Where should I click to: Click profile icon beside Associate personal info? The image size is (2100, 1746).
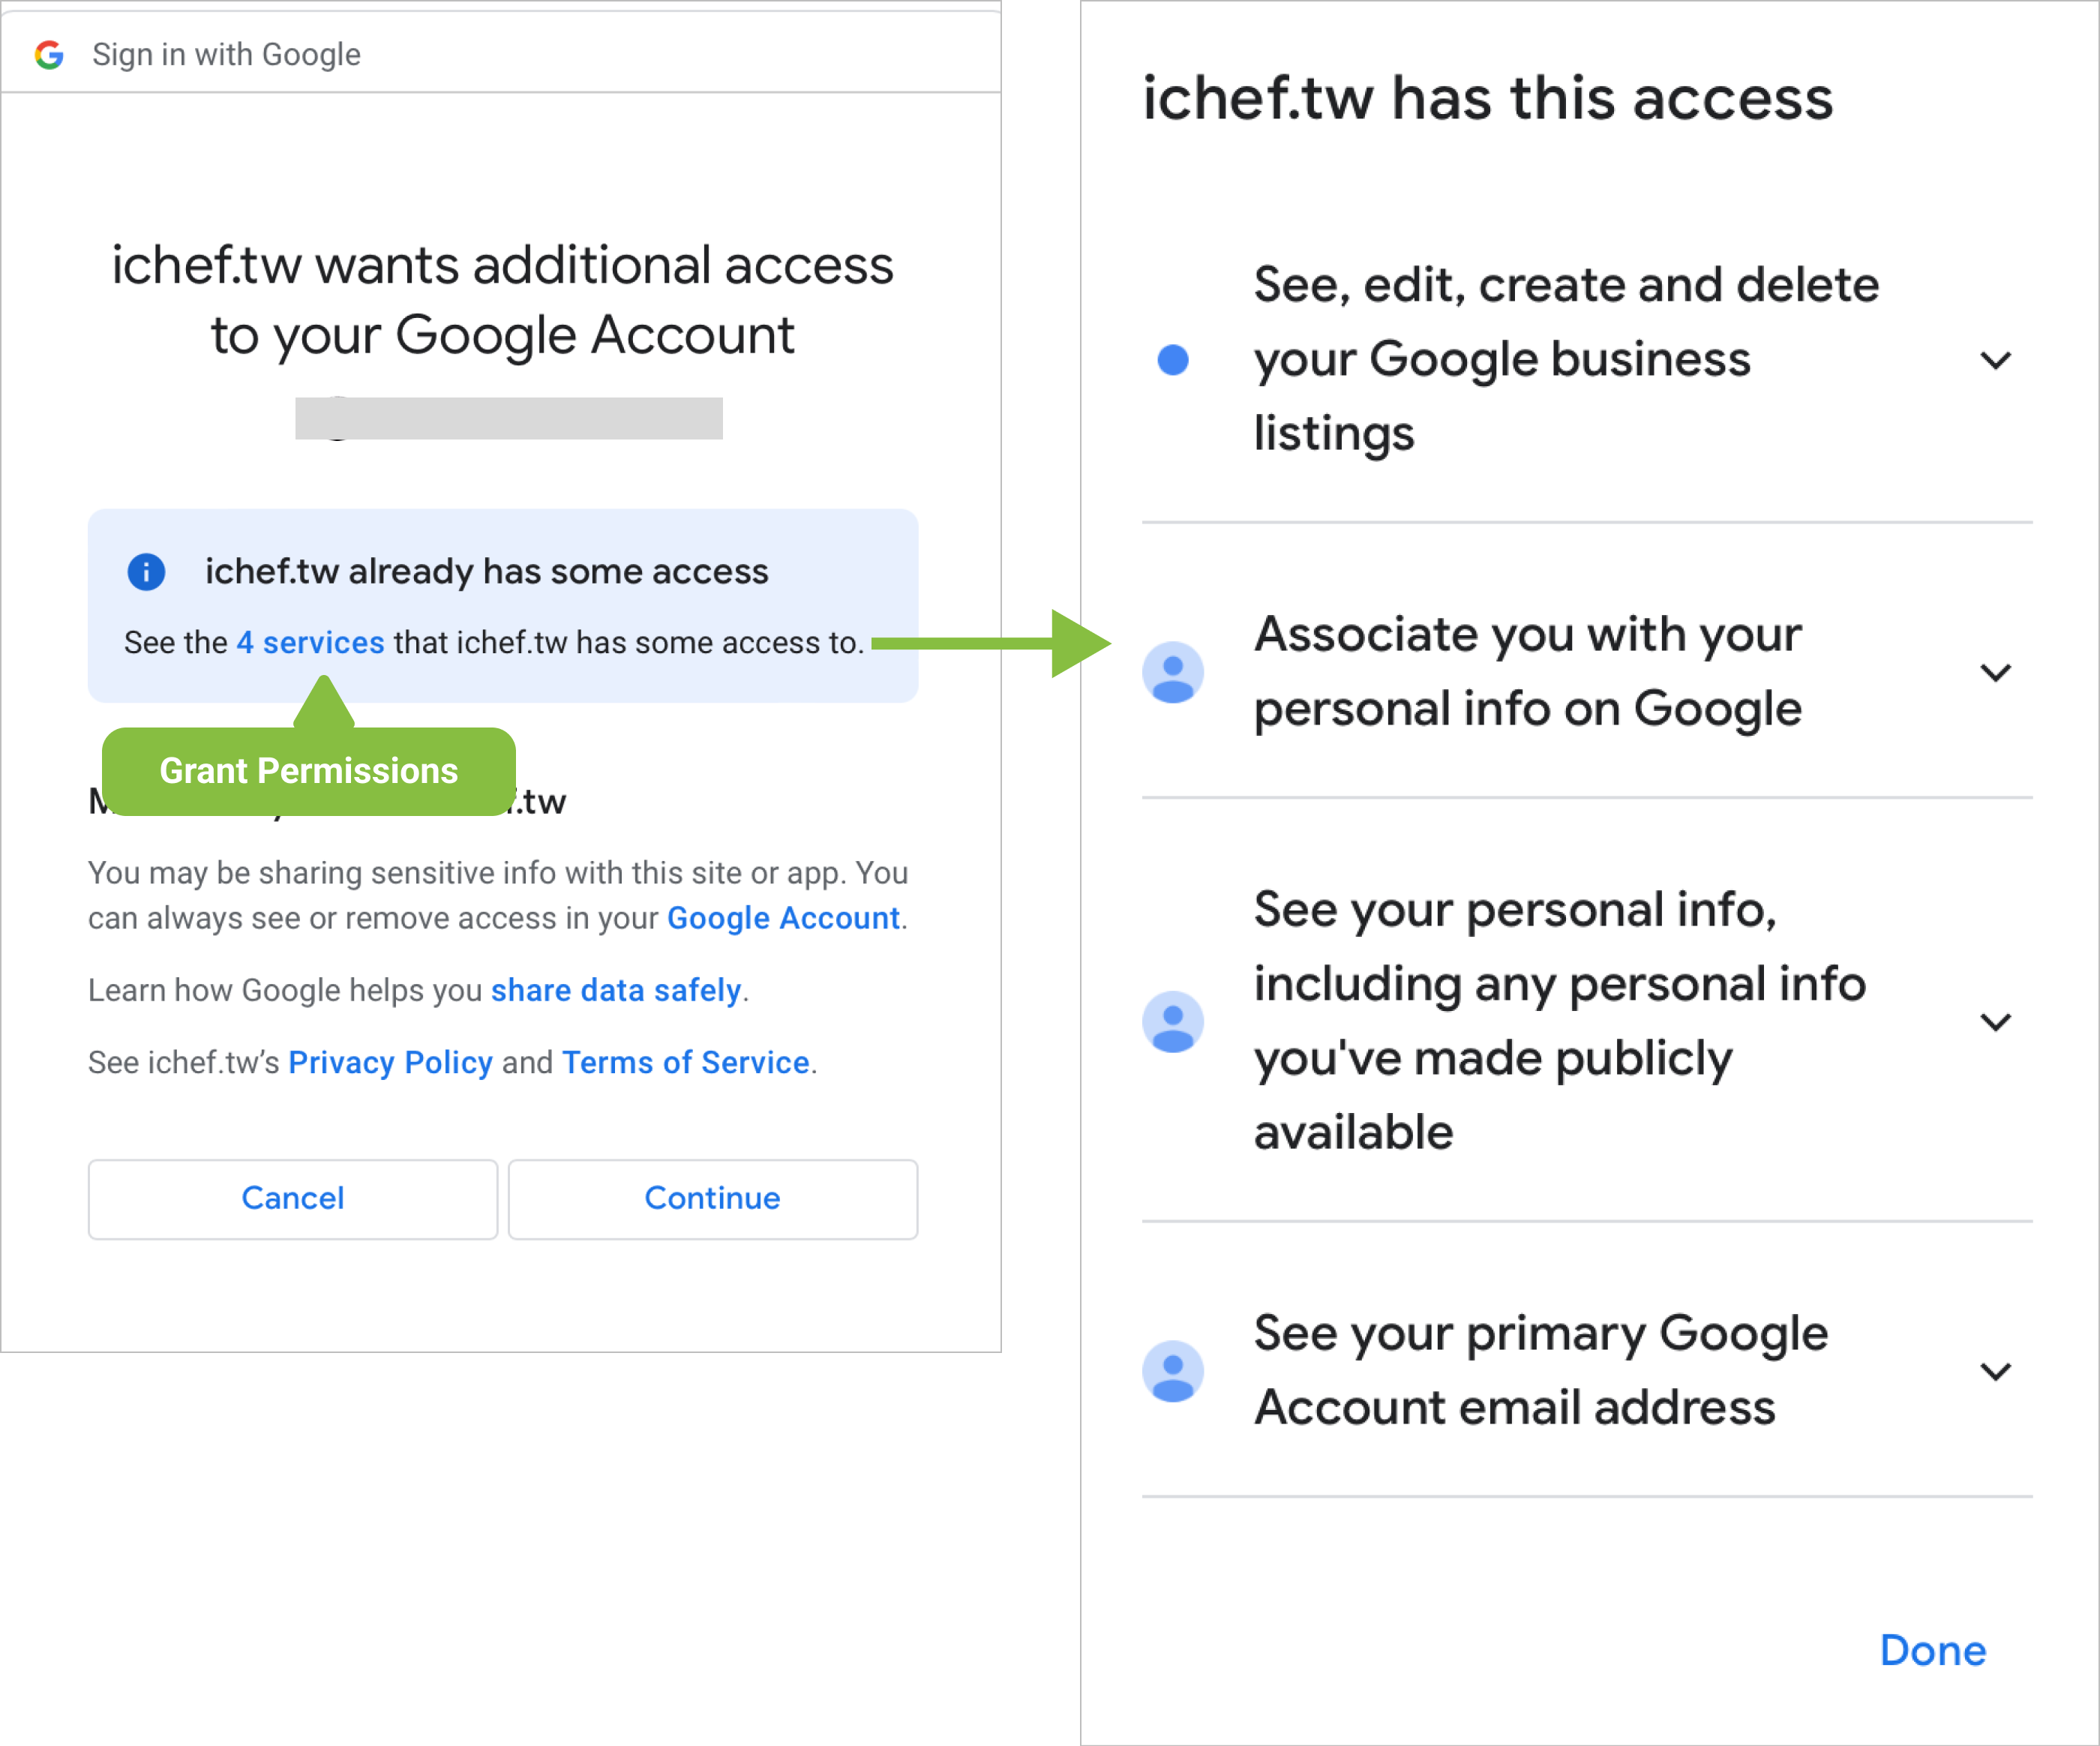(1172, 672)
